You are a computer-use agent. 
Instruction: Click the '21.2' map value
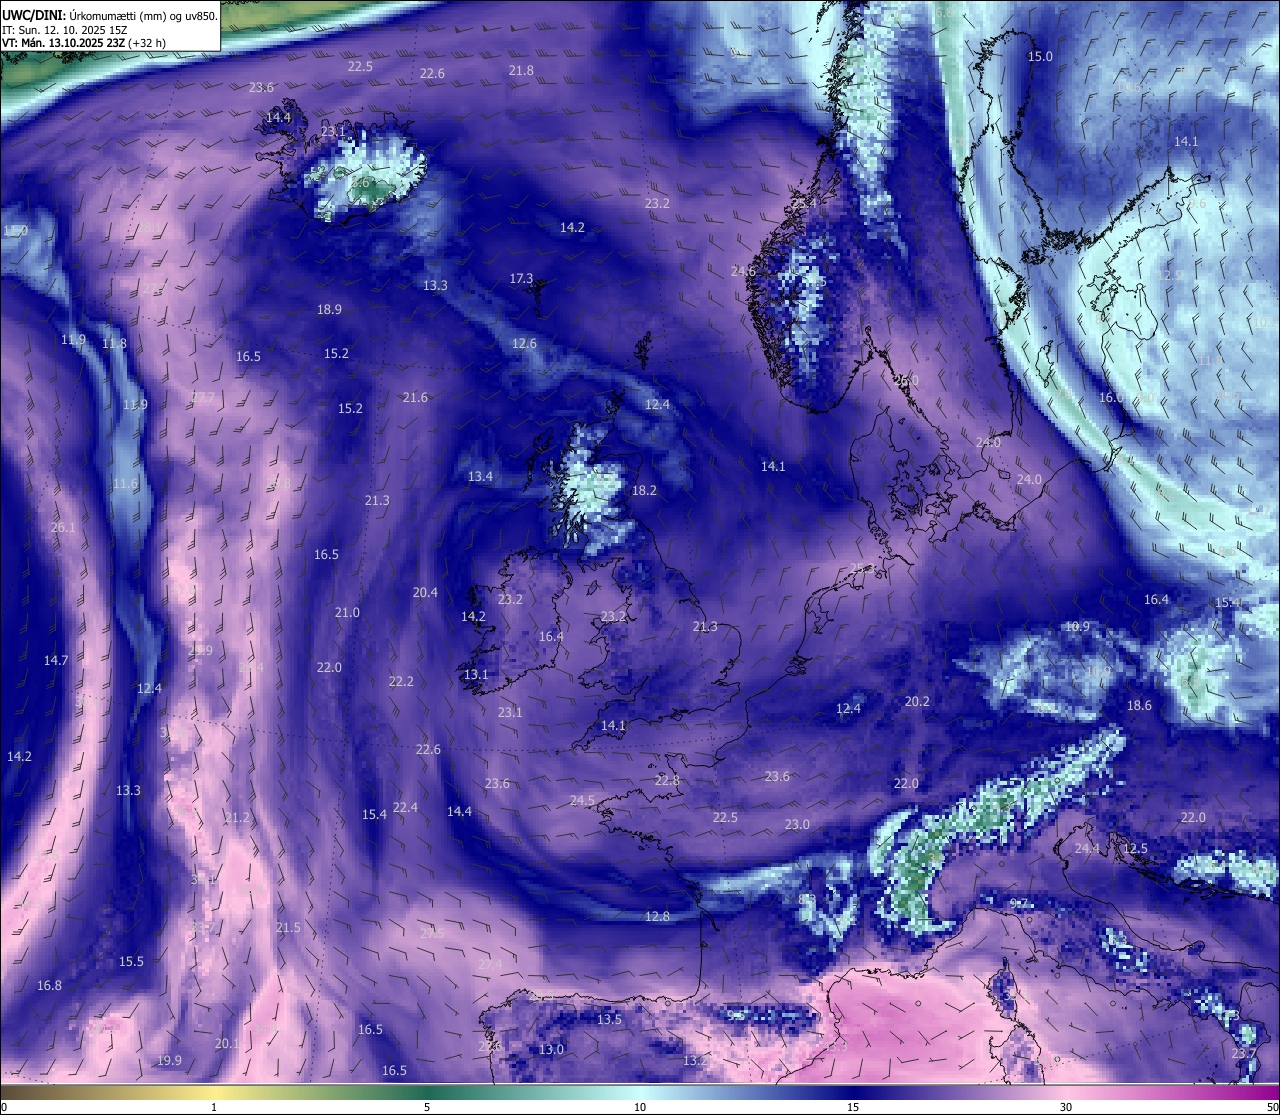[237, 818]
